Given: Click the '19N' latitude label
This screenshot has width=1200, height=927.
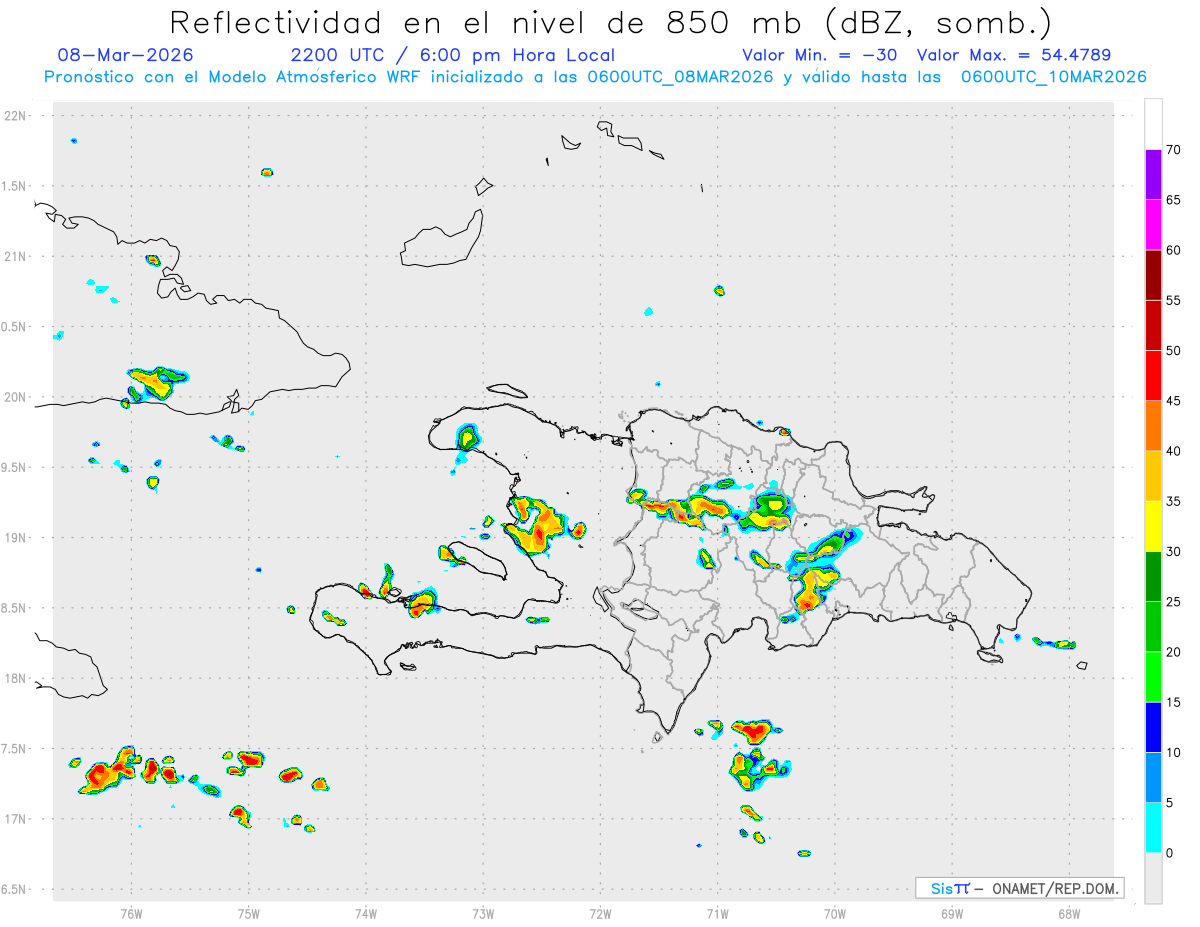Looking at the screenshot, I should tap(16, 538).
